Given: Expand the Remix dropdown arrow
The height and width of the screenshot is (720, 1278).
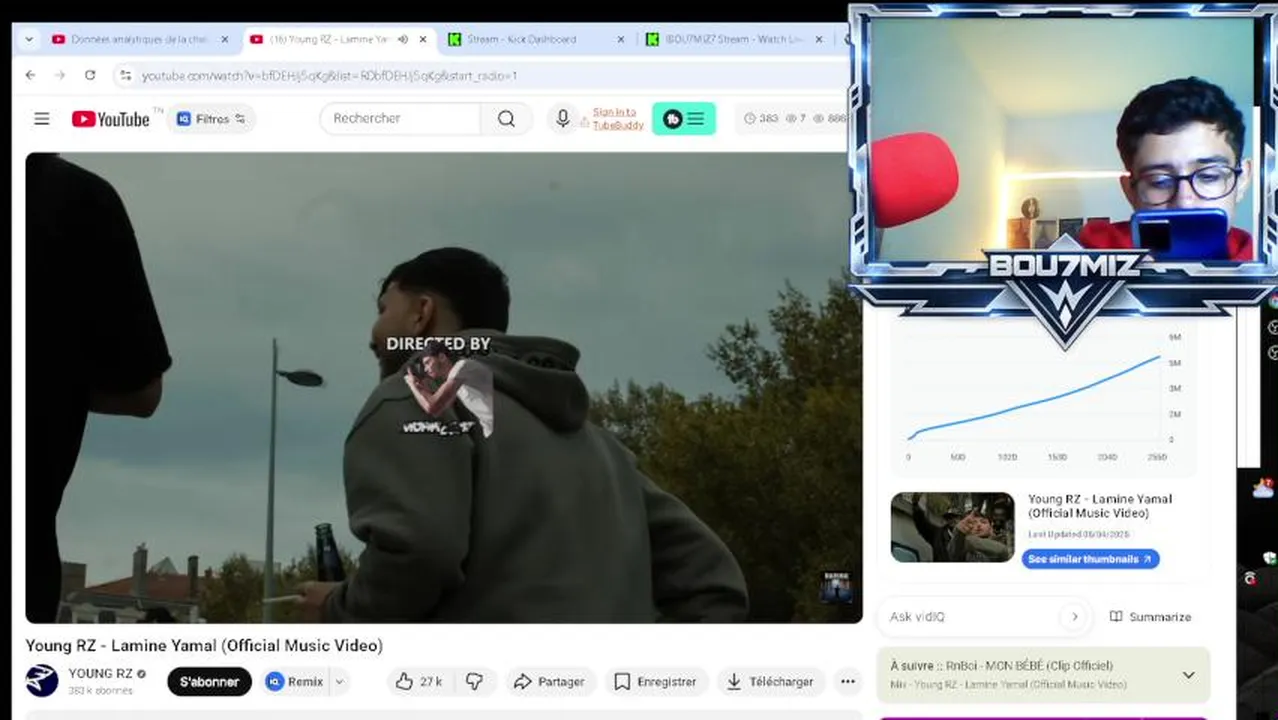Looking at the screenshot, I should point(339,682).
